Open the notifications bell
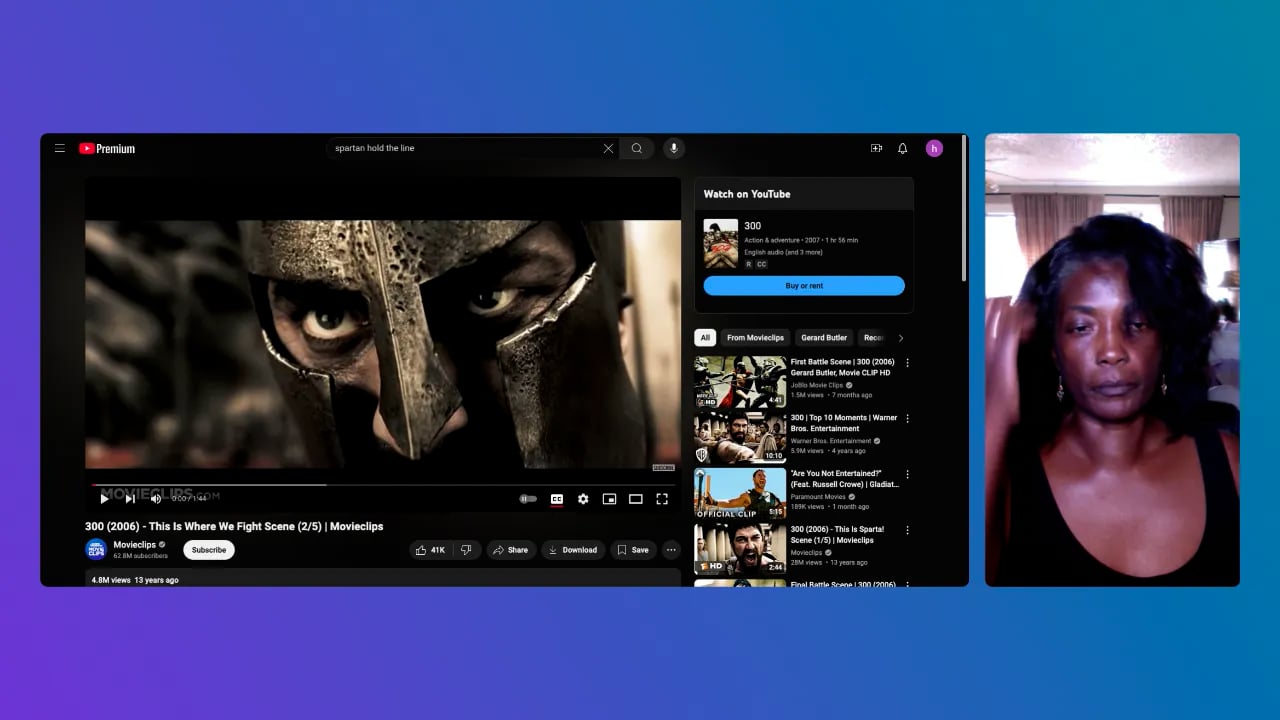Screen dimensions: 1280x720 (902, 148)
